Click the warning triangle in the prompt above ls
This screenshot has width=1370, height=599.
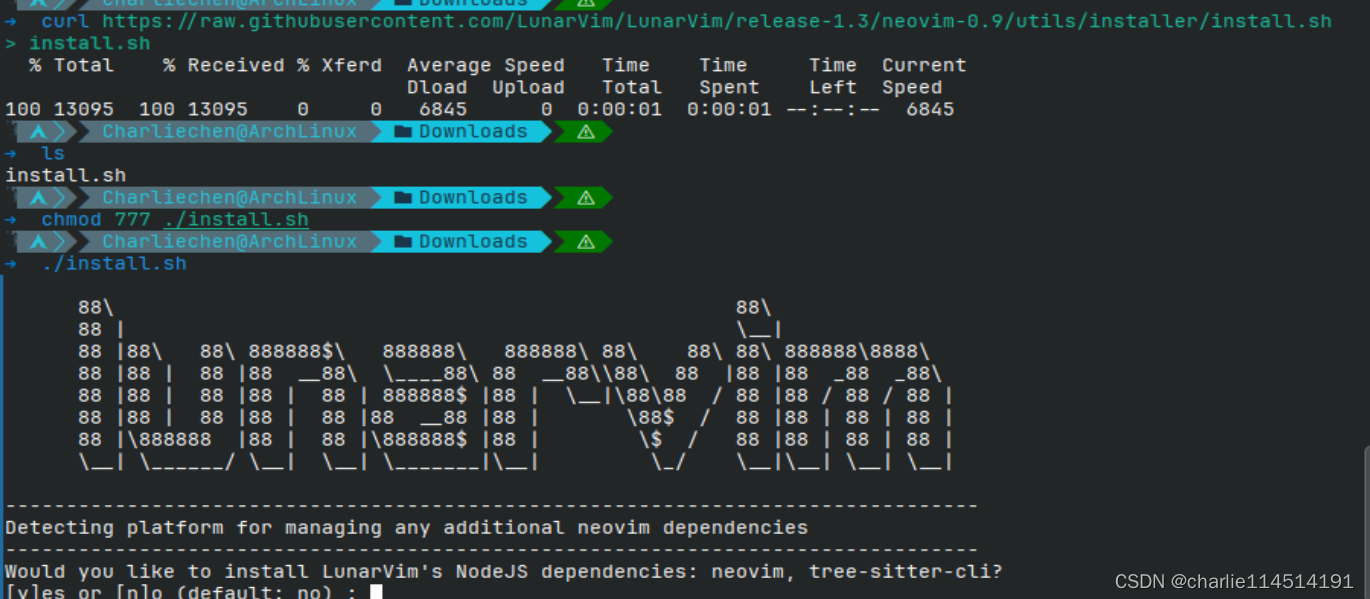(586, 132)
